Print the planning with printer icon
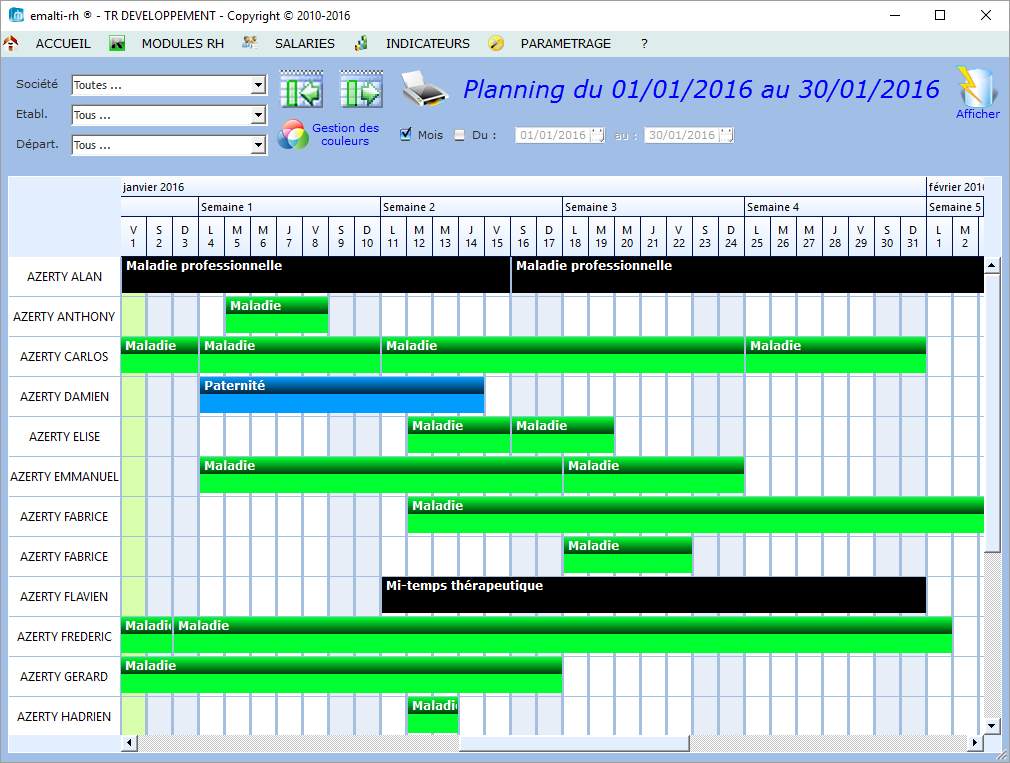Image resolution: width=1010 pixels, height=763 pixels. (x=424, y=89)
